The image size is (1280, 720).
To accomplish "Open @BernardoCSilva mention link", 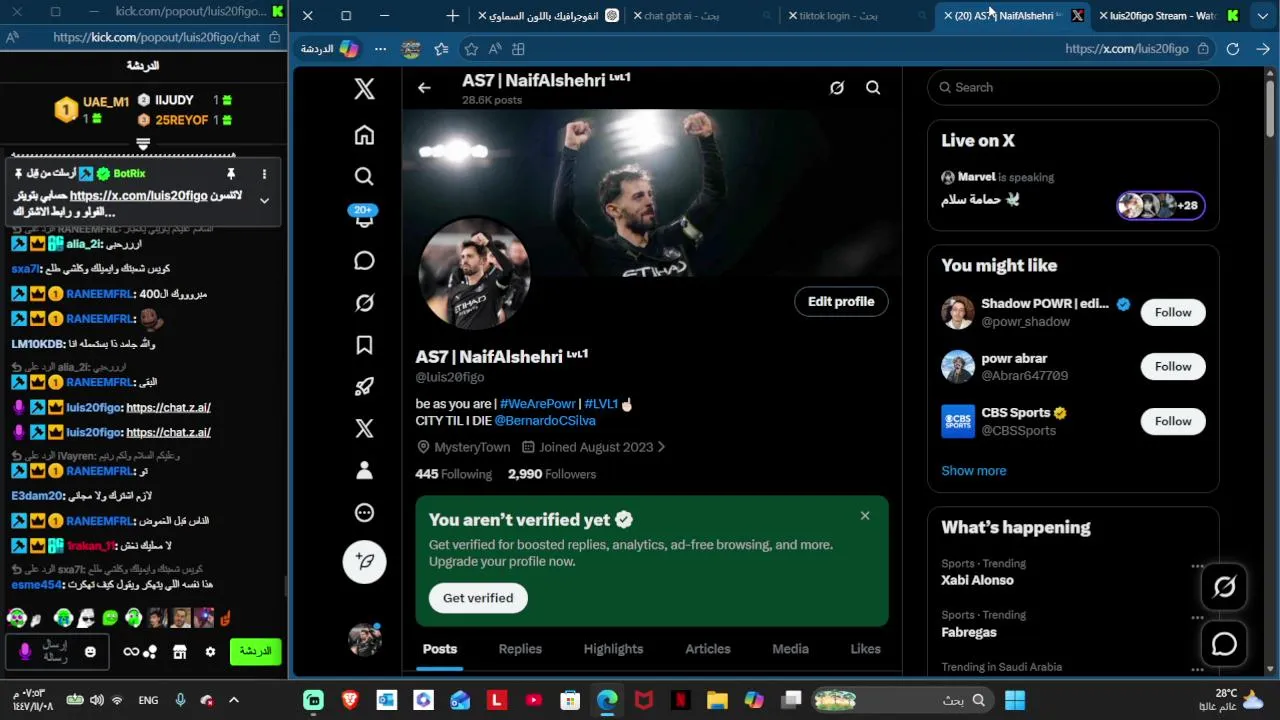I will [545, 421].
